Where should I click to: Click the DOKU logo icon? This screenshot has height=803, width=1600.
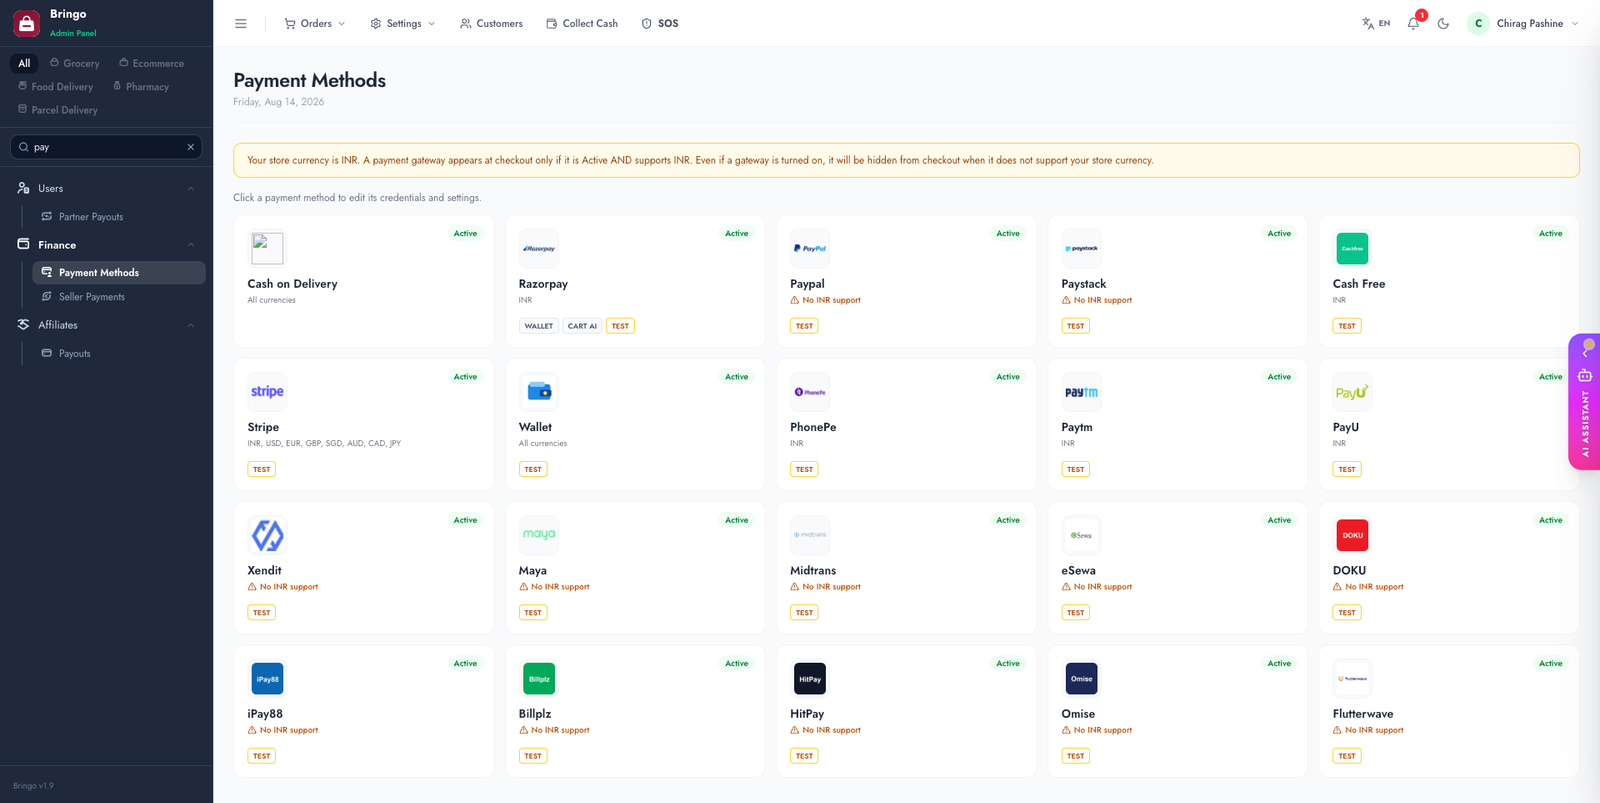pos(1352,535)
